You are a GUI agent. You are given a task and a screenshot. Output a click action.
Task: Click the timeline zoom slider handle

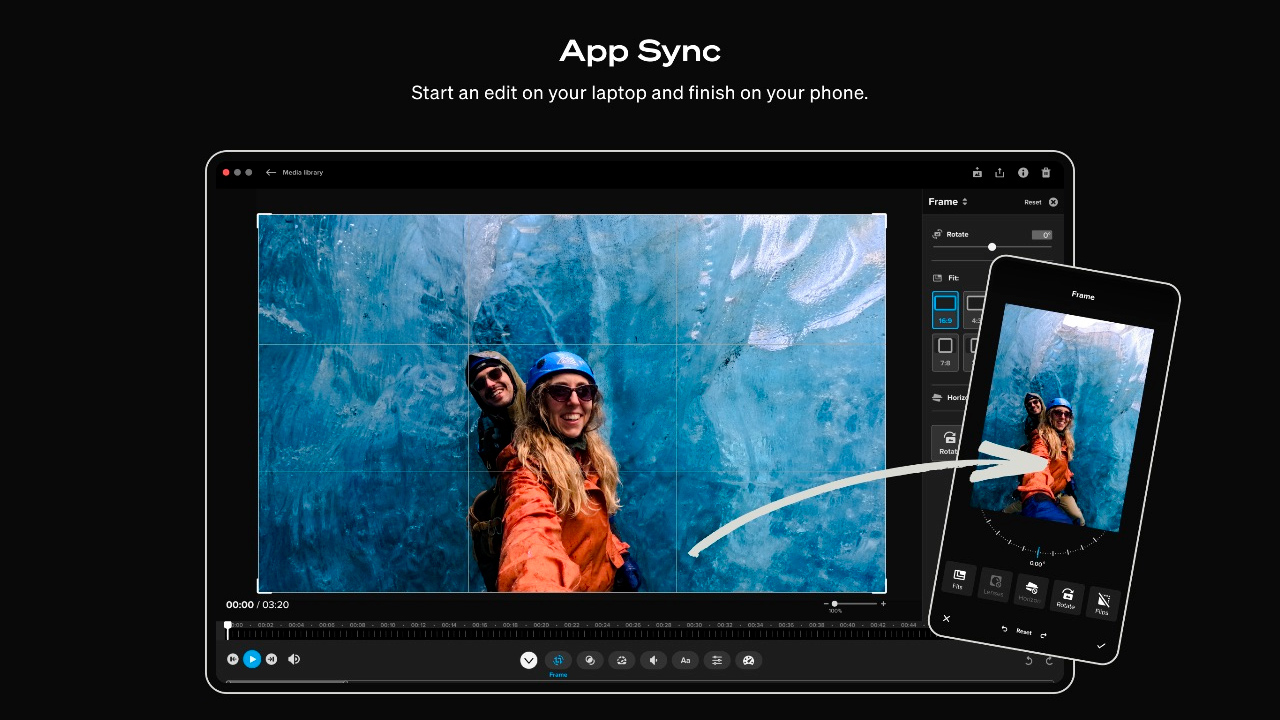(x=835, y=604)
